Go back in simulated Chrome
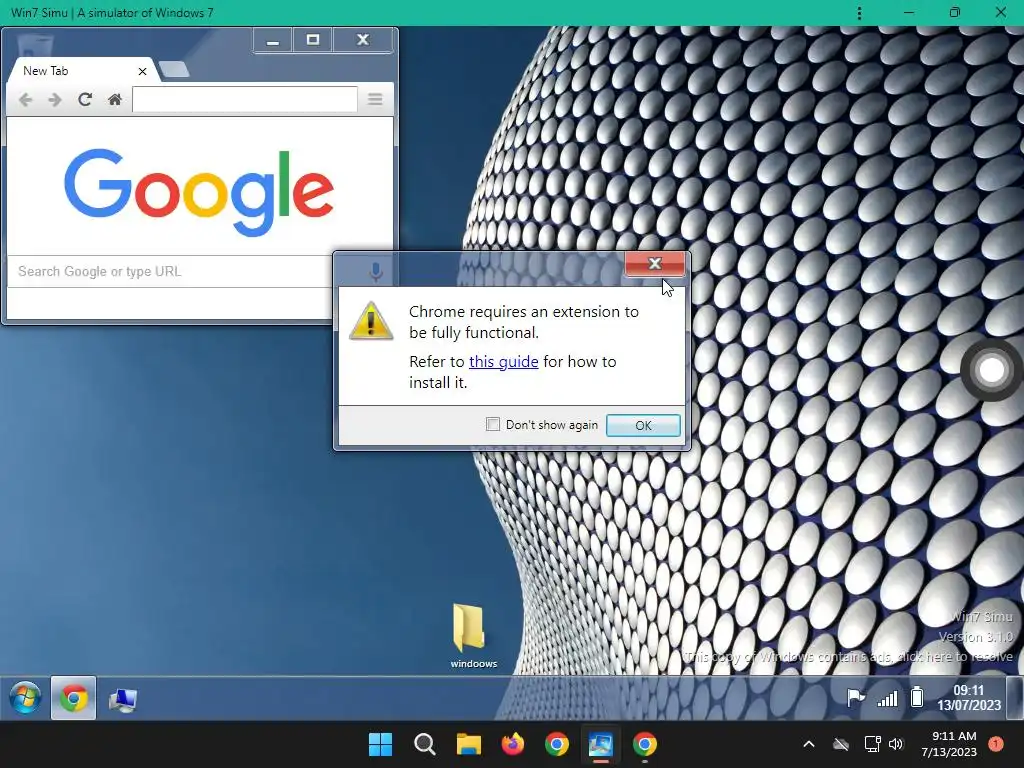 tap(25, 100)
